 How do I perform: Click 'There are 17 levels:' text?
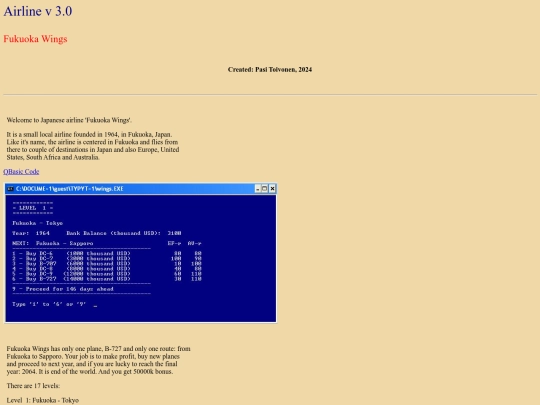click(x=33, y=386)
